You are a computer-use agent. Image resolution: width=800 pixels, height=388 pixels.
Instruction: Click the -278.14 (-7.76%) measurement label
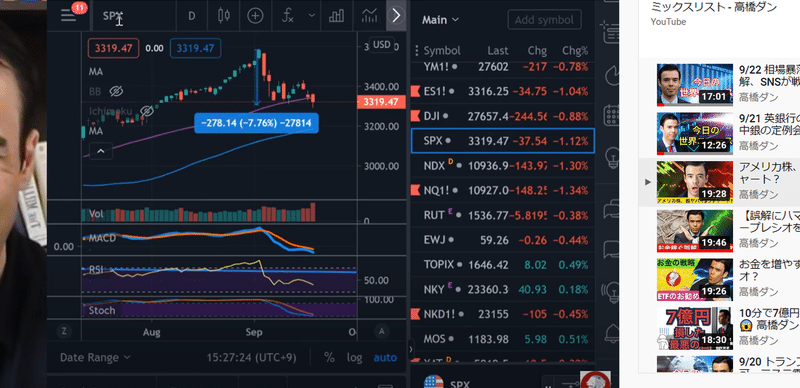[257, 123]
